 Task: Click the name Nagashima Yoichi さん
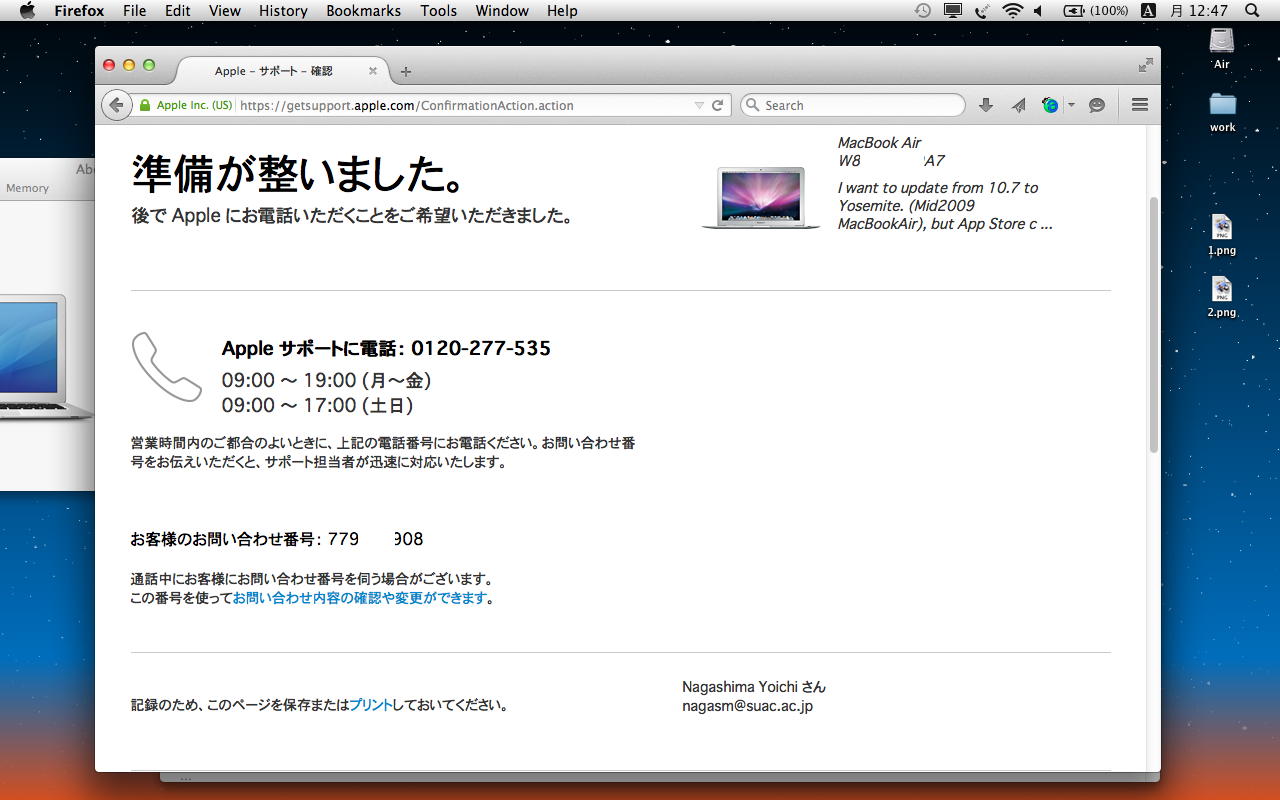754,687
